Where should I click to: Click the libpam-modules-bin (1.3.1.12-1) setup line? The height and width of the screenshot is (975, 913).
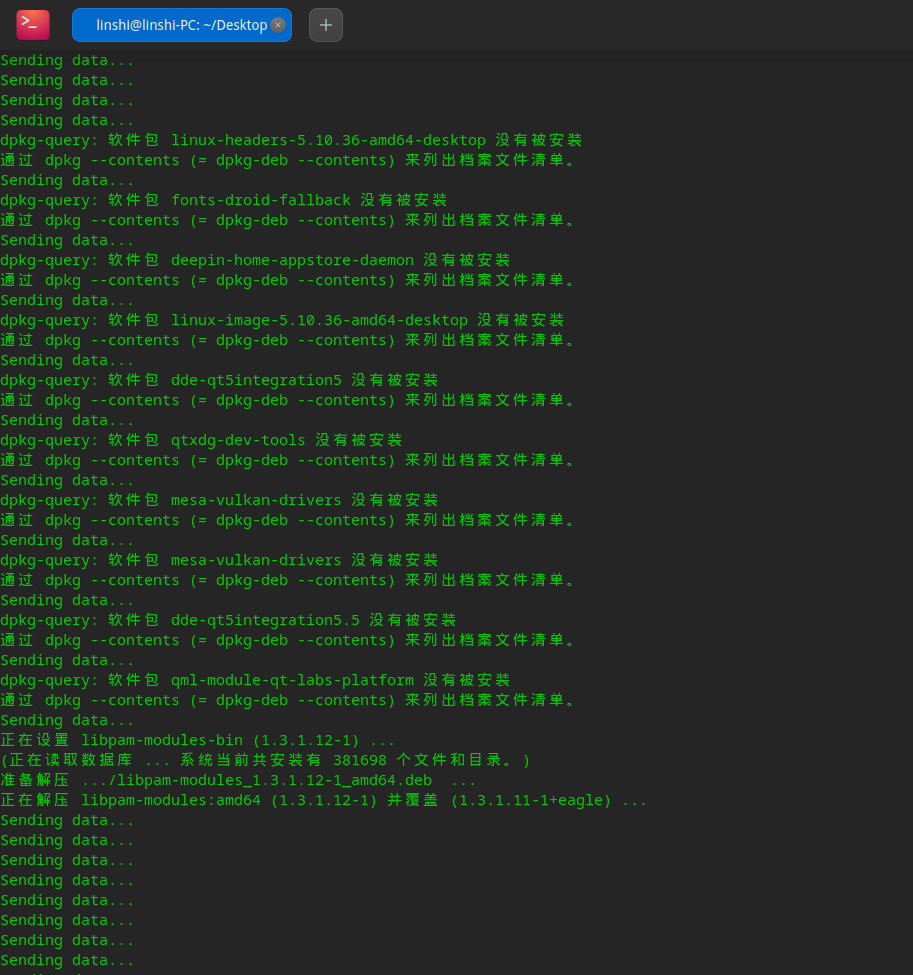(198, 741)
